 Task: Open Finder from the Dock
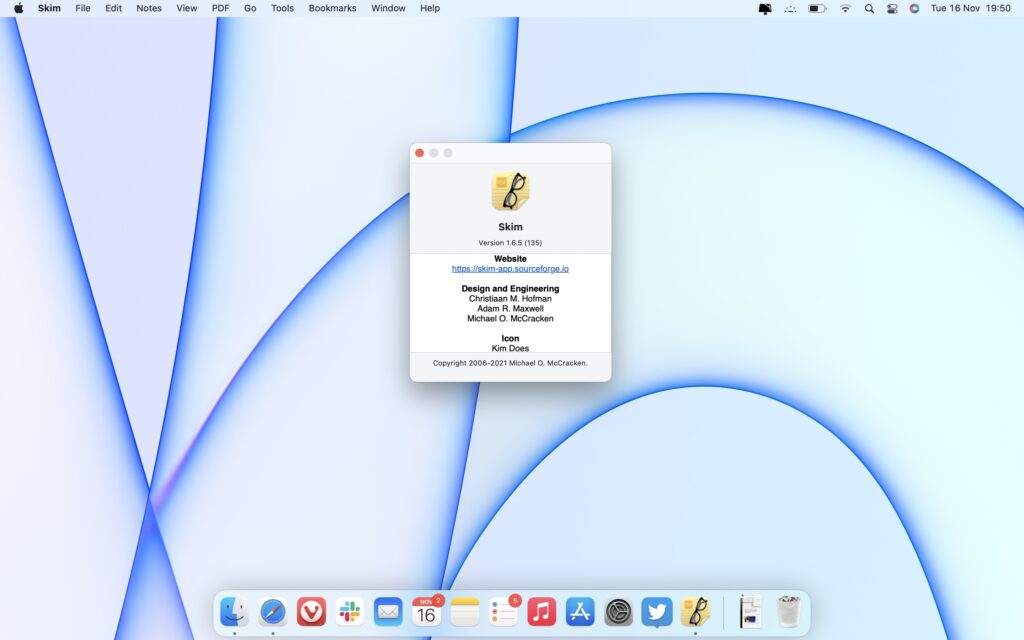234,611
